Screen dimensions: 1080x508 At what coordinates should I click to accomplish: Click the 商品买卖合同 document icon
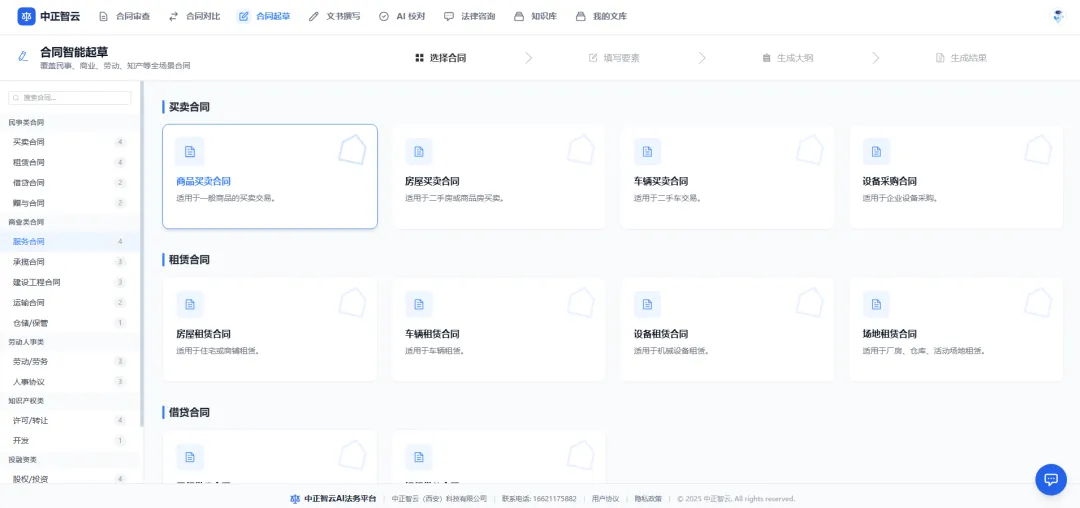pyautogui.click(x=189, y=151)
